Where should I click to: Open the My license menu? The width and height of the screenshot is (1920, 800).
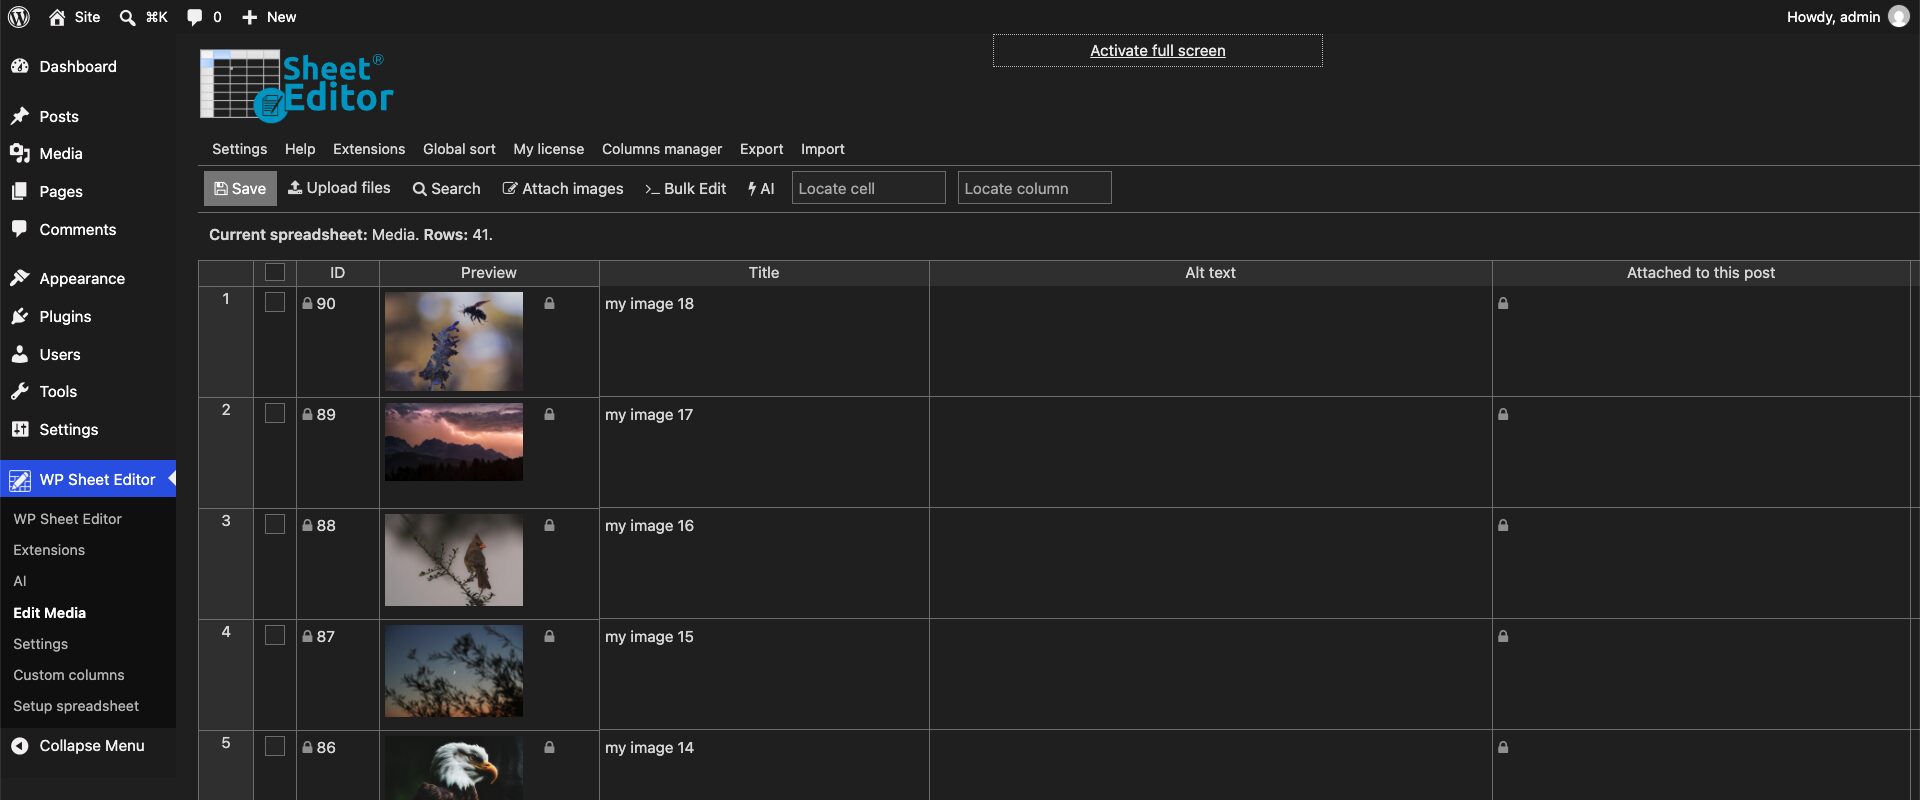549,149
